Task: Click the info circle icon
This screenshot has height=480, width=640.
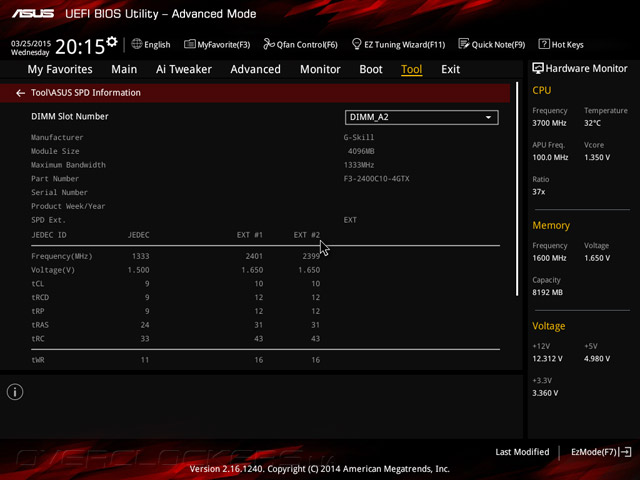Action: click(x=15, y=392)
